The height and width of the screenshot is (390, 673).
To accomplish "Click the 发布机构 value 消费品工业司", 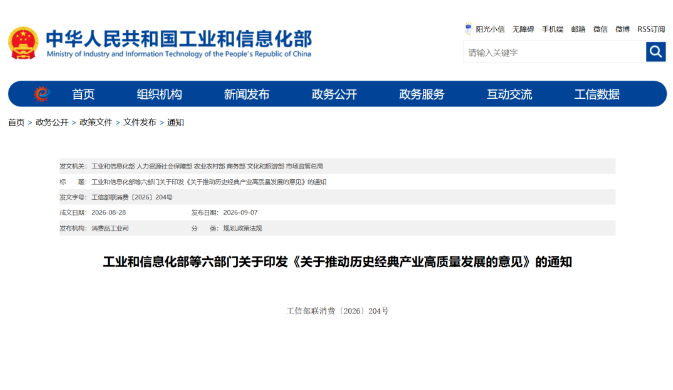I will click(x=110, y=228).
